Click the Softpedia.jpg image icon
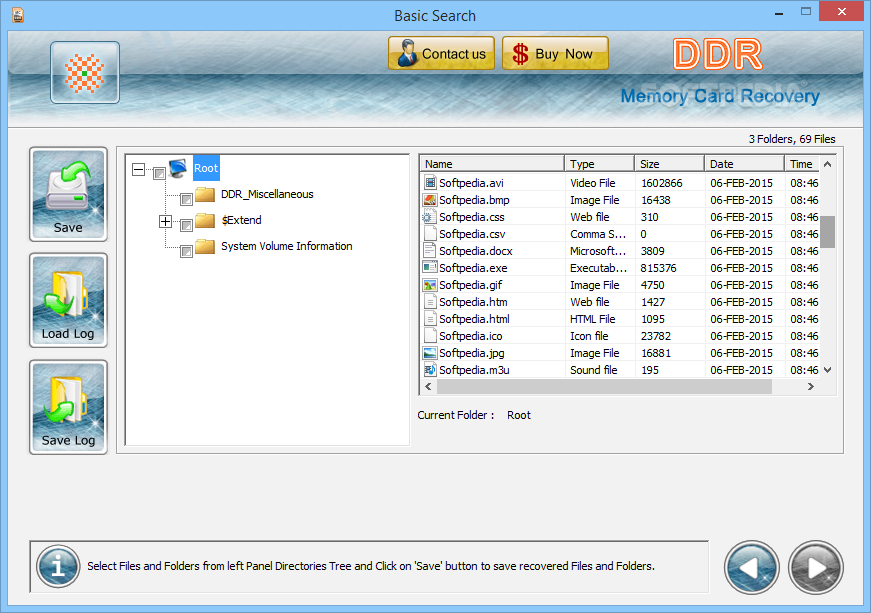Screen dimensions: 871x613 430,353
